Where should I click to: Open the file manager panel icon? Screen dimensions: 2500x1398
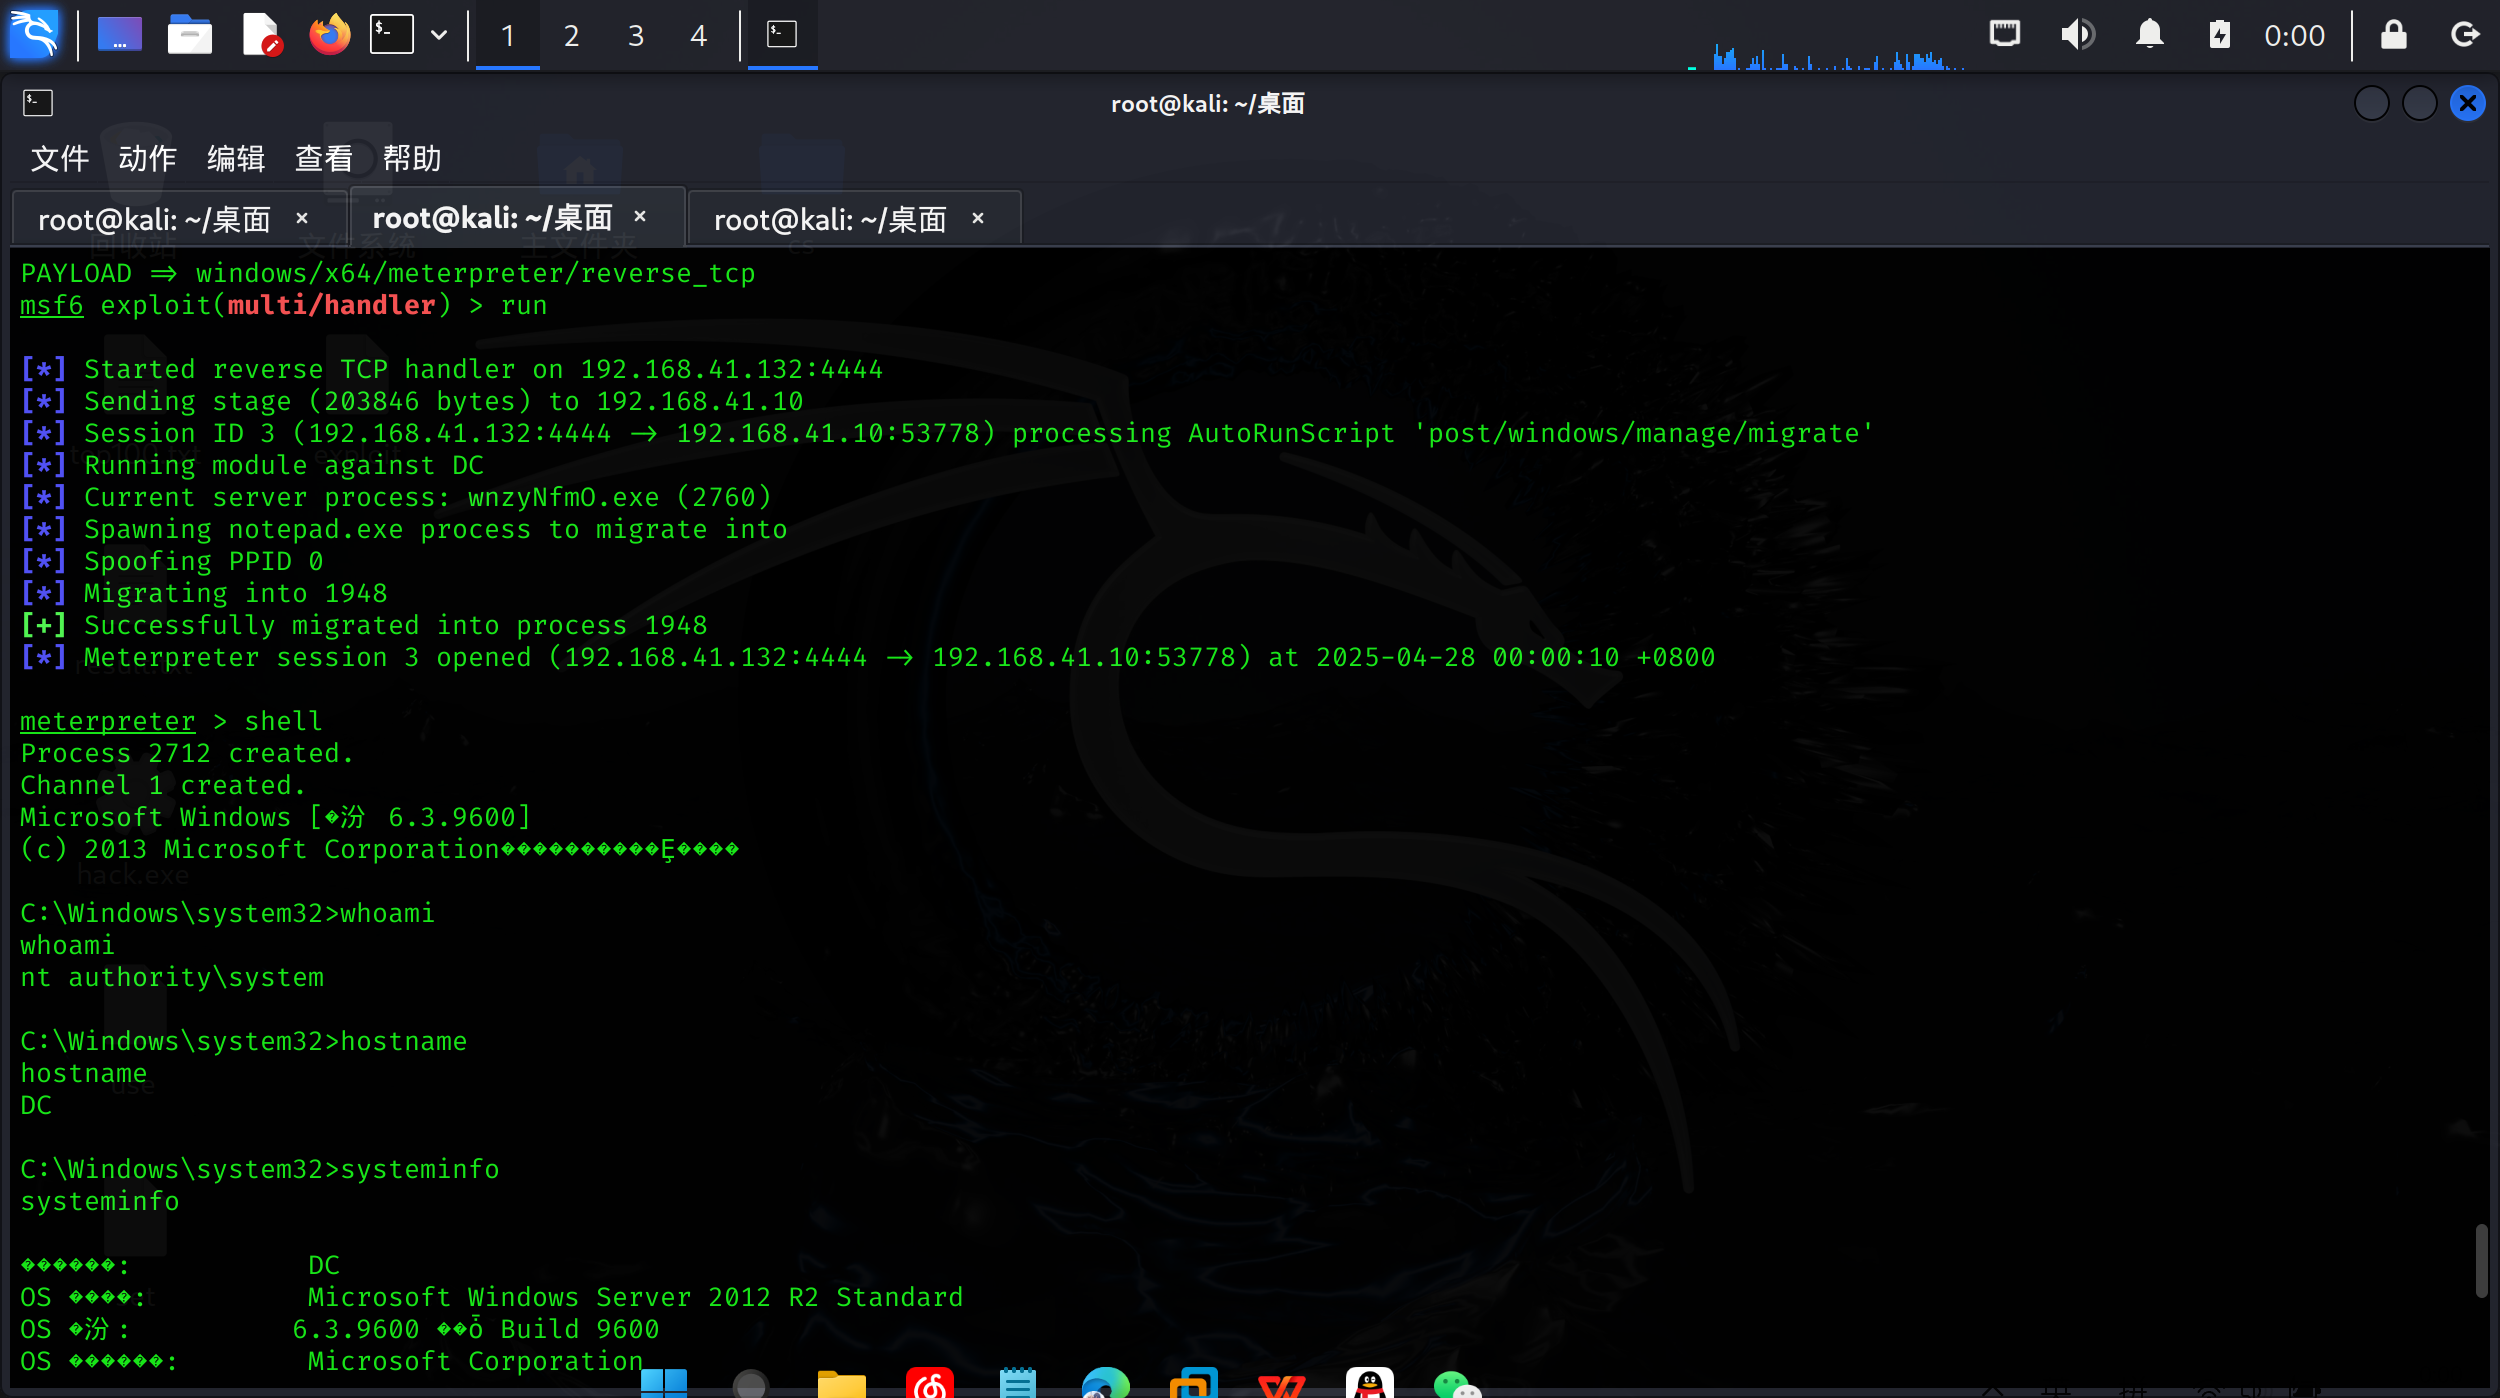pos(189,35)
